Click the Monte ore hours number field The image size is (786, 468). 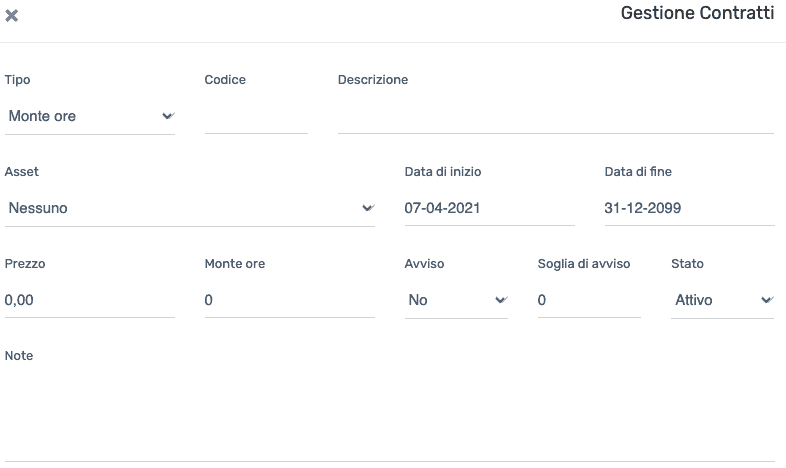point(290,300)
